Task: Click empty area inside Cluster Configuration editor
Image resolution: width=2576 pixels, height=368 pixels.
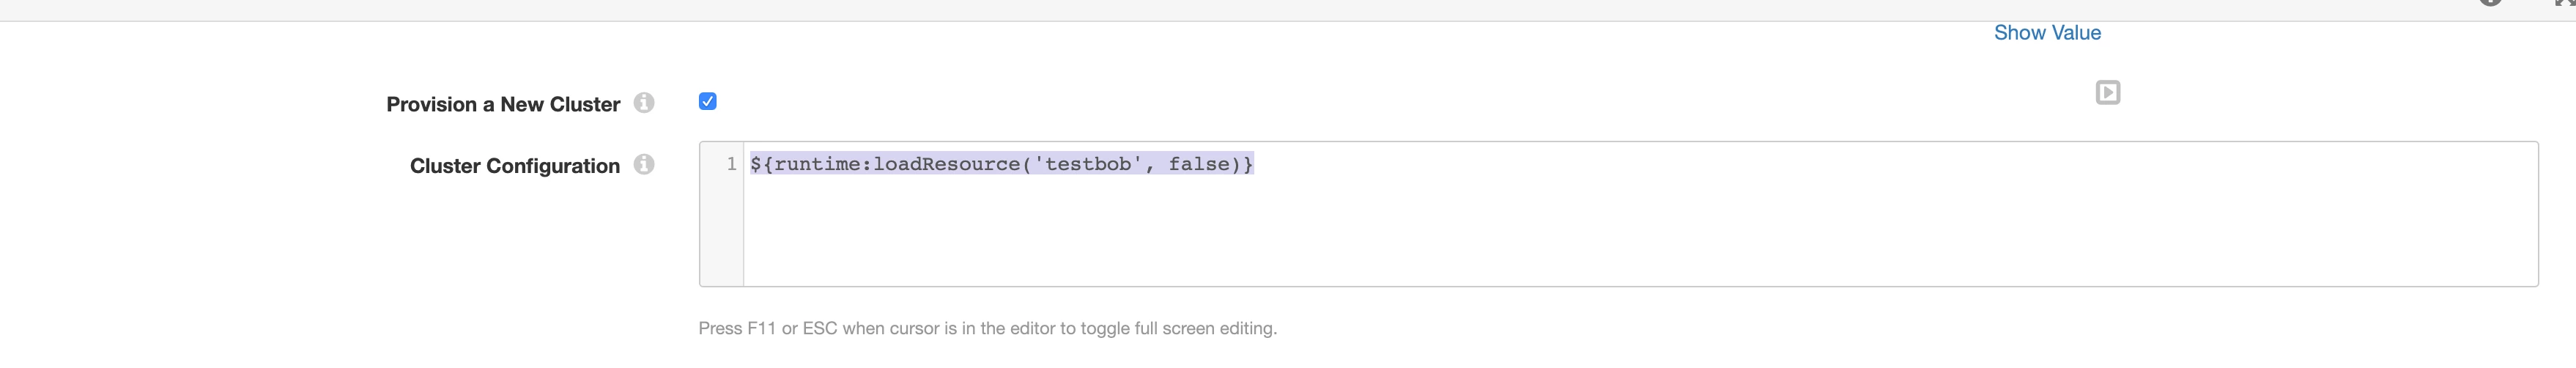Action: (x=1640, y=230)
